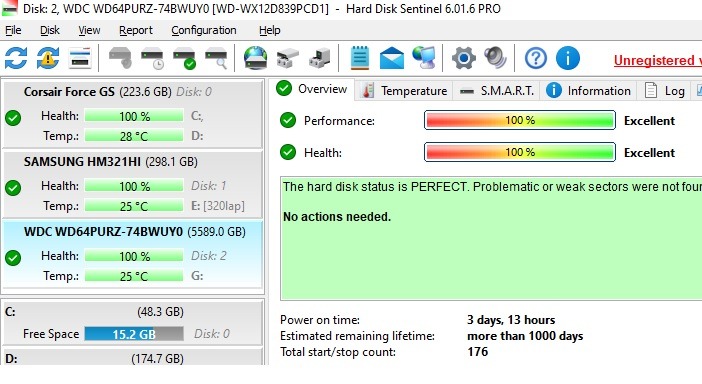Click the refresh with warning icon
Screen dimensions: 702x384
pos(48,58)
